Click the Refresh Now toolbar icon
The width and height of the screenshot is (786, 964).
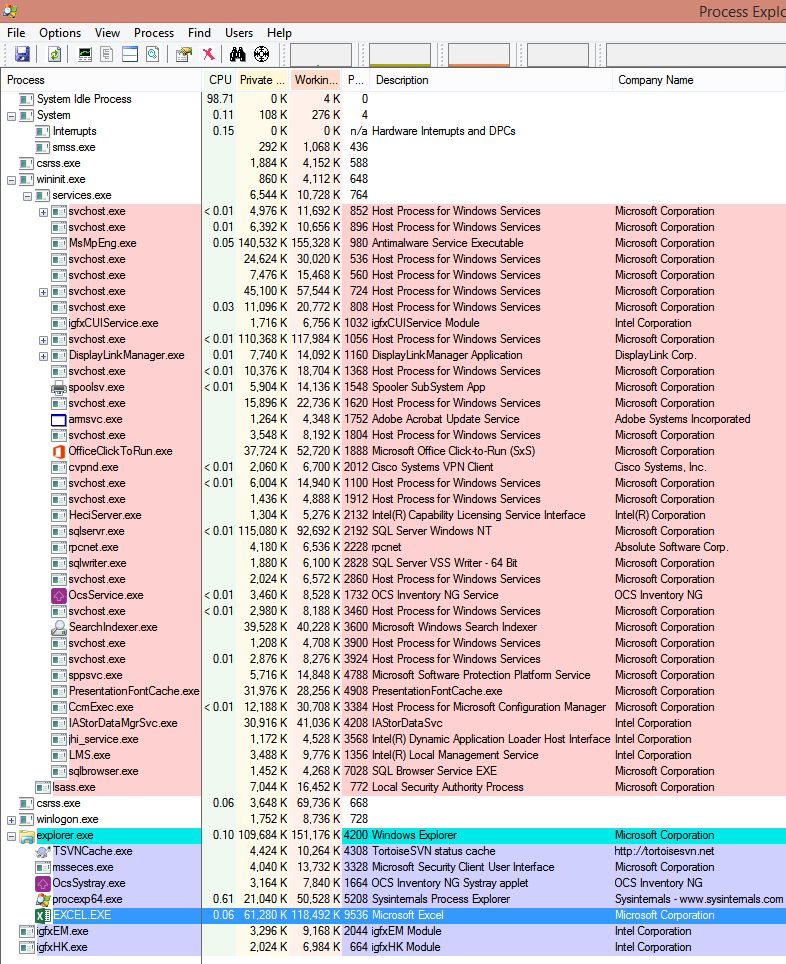pyautogui.click(x=54, y=54)
